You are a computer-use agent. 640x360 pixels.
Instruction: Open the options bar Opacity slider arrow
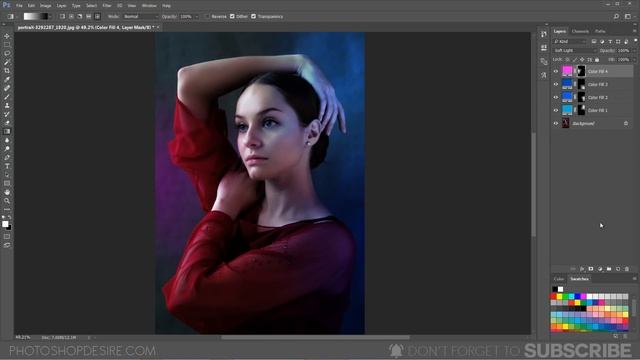197,16
